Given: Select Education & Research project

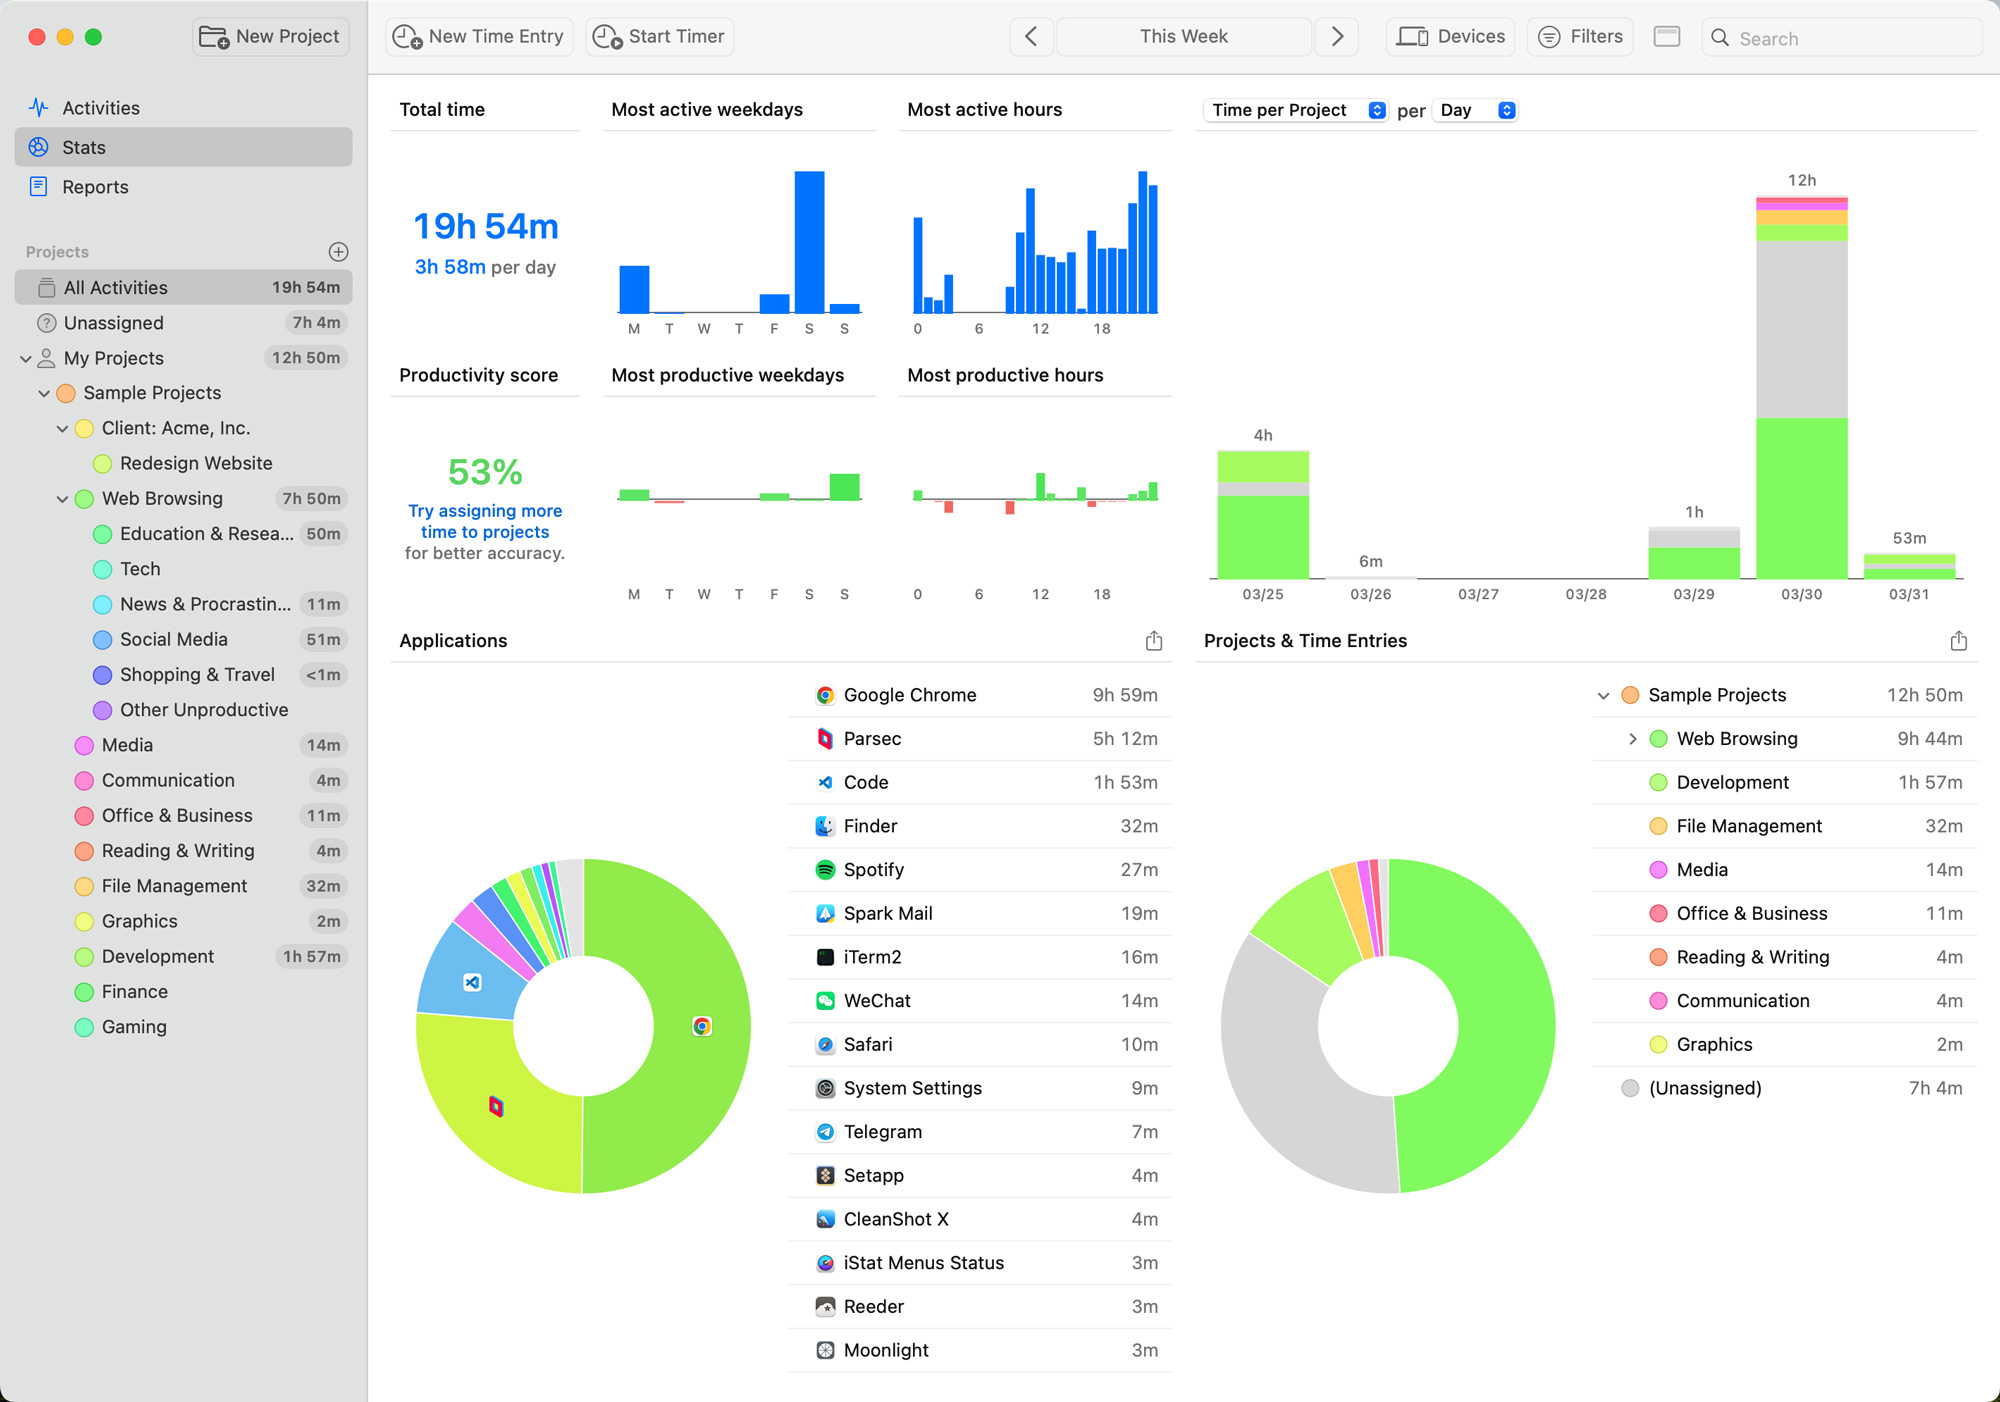Looking at the screenshot, I should click(x=184, y=534).
